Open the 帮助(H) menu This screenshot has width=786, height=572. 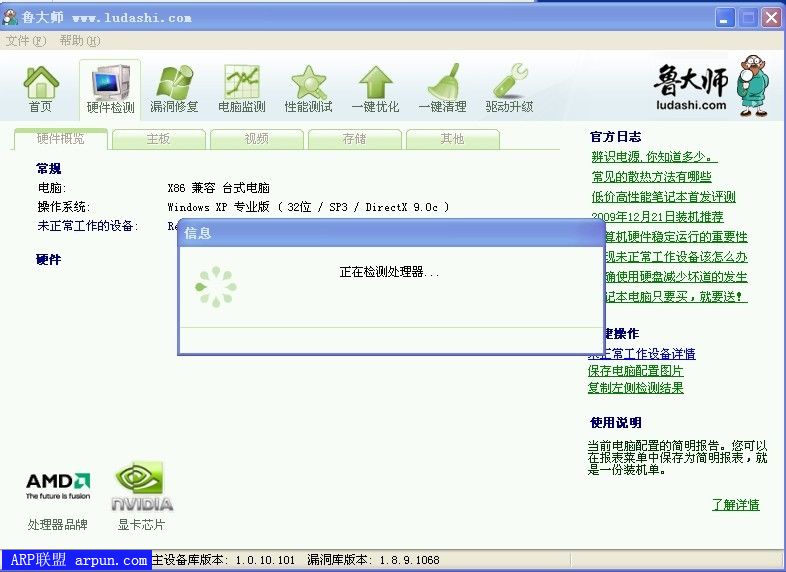pyautogui.click(x=80, y=41)
